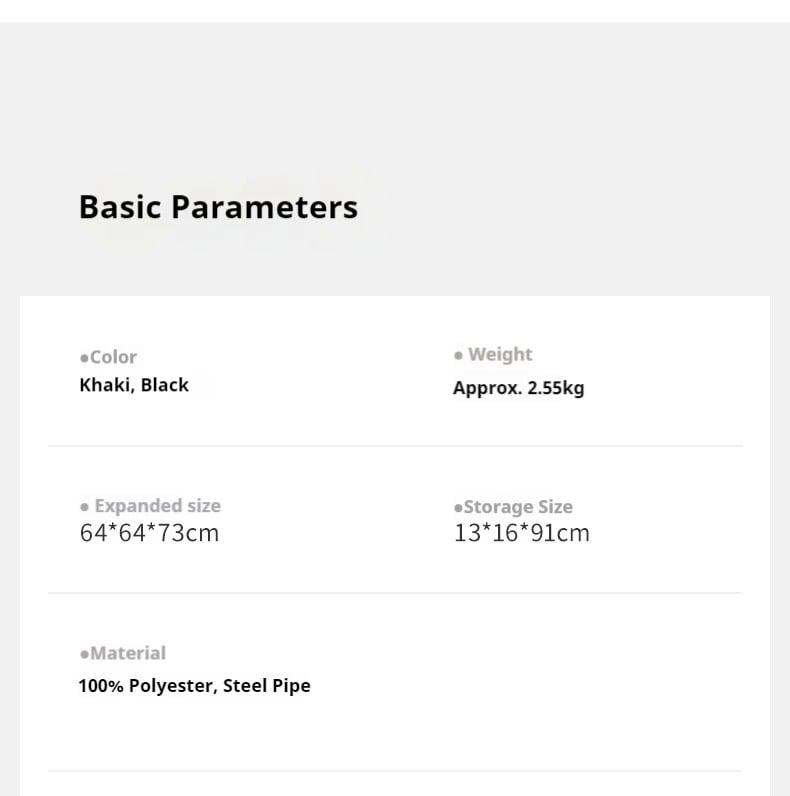Click the Weight label
790x796 pixels.
click(x=500, y=355)
